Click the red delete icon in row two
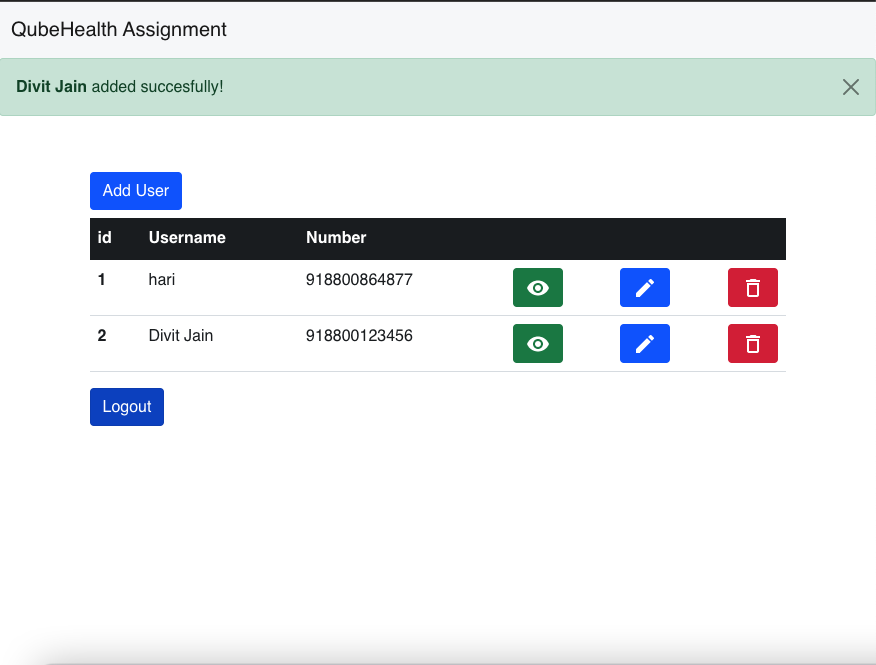 (753, 343)
